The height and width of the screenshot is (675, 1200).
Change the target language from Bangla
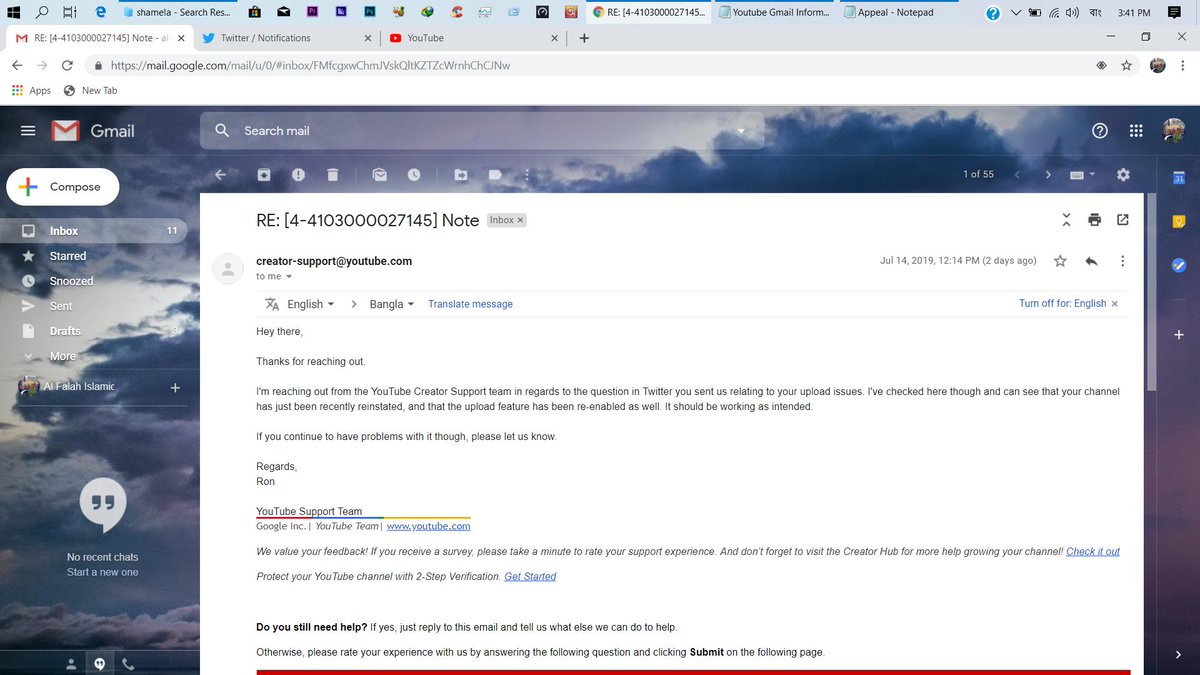[x=392, y=304]
